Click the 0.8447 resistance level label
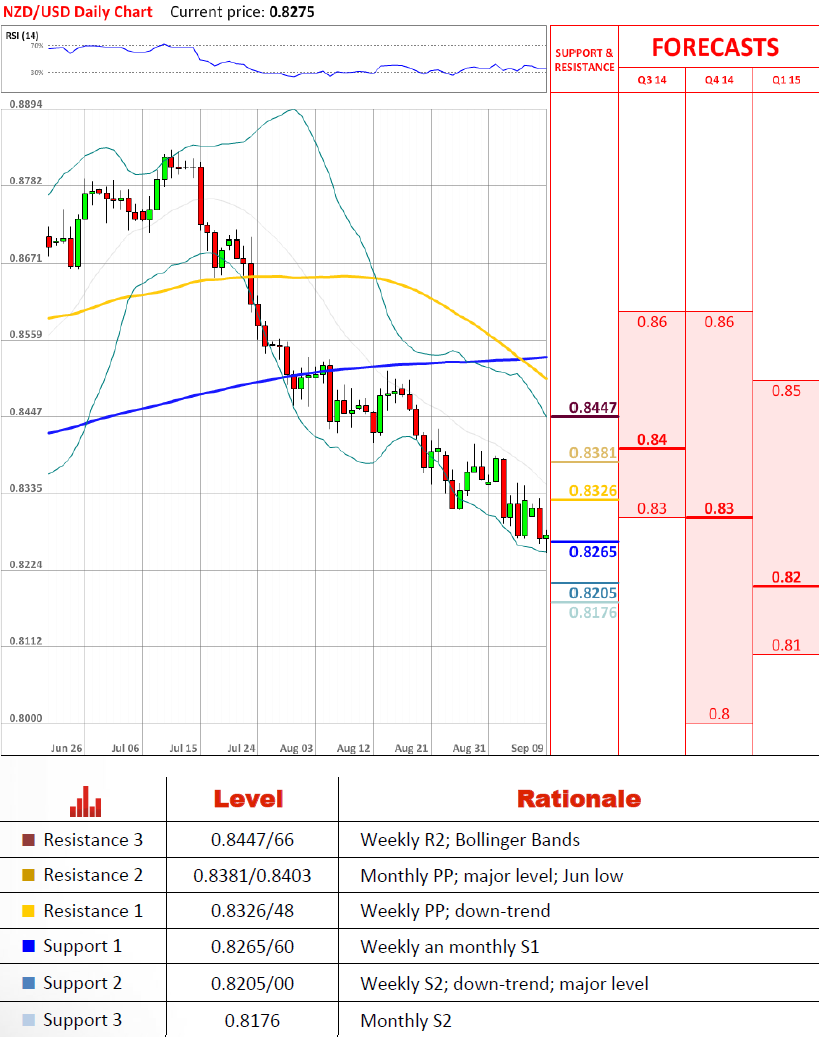 (593, 407)
